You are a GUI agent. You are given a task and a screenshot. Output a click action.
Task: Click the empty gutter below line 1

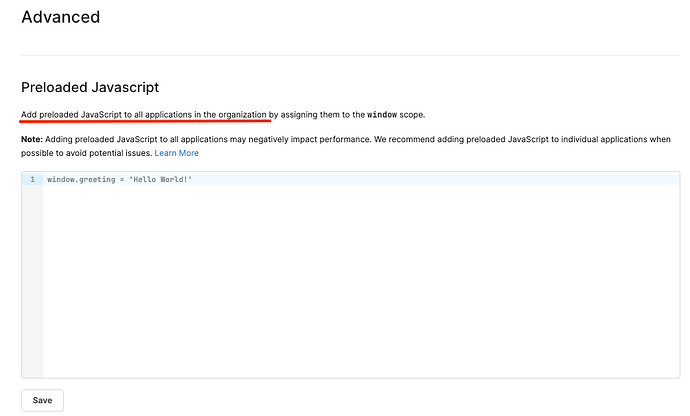(32, 280)
